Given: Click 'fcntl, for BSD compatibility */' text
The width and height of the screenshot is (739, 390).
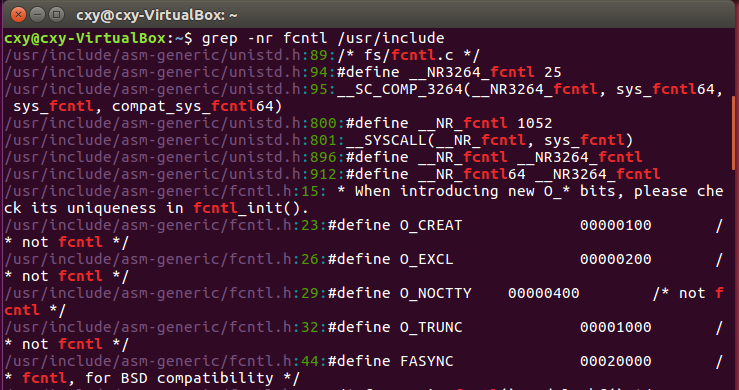Looking at the screenshot, I should 161,378.
